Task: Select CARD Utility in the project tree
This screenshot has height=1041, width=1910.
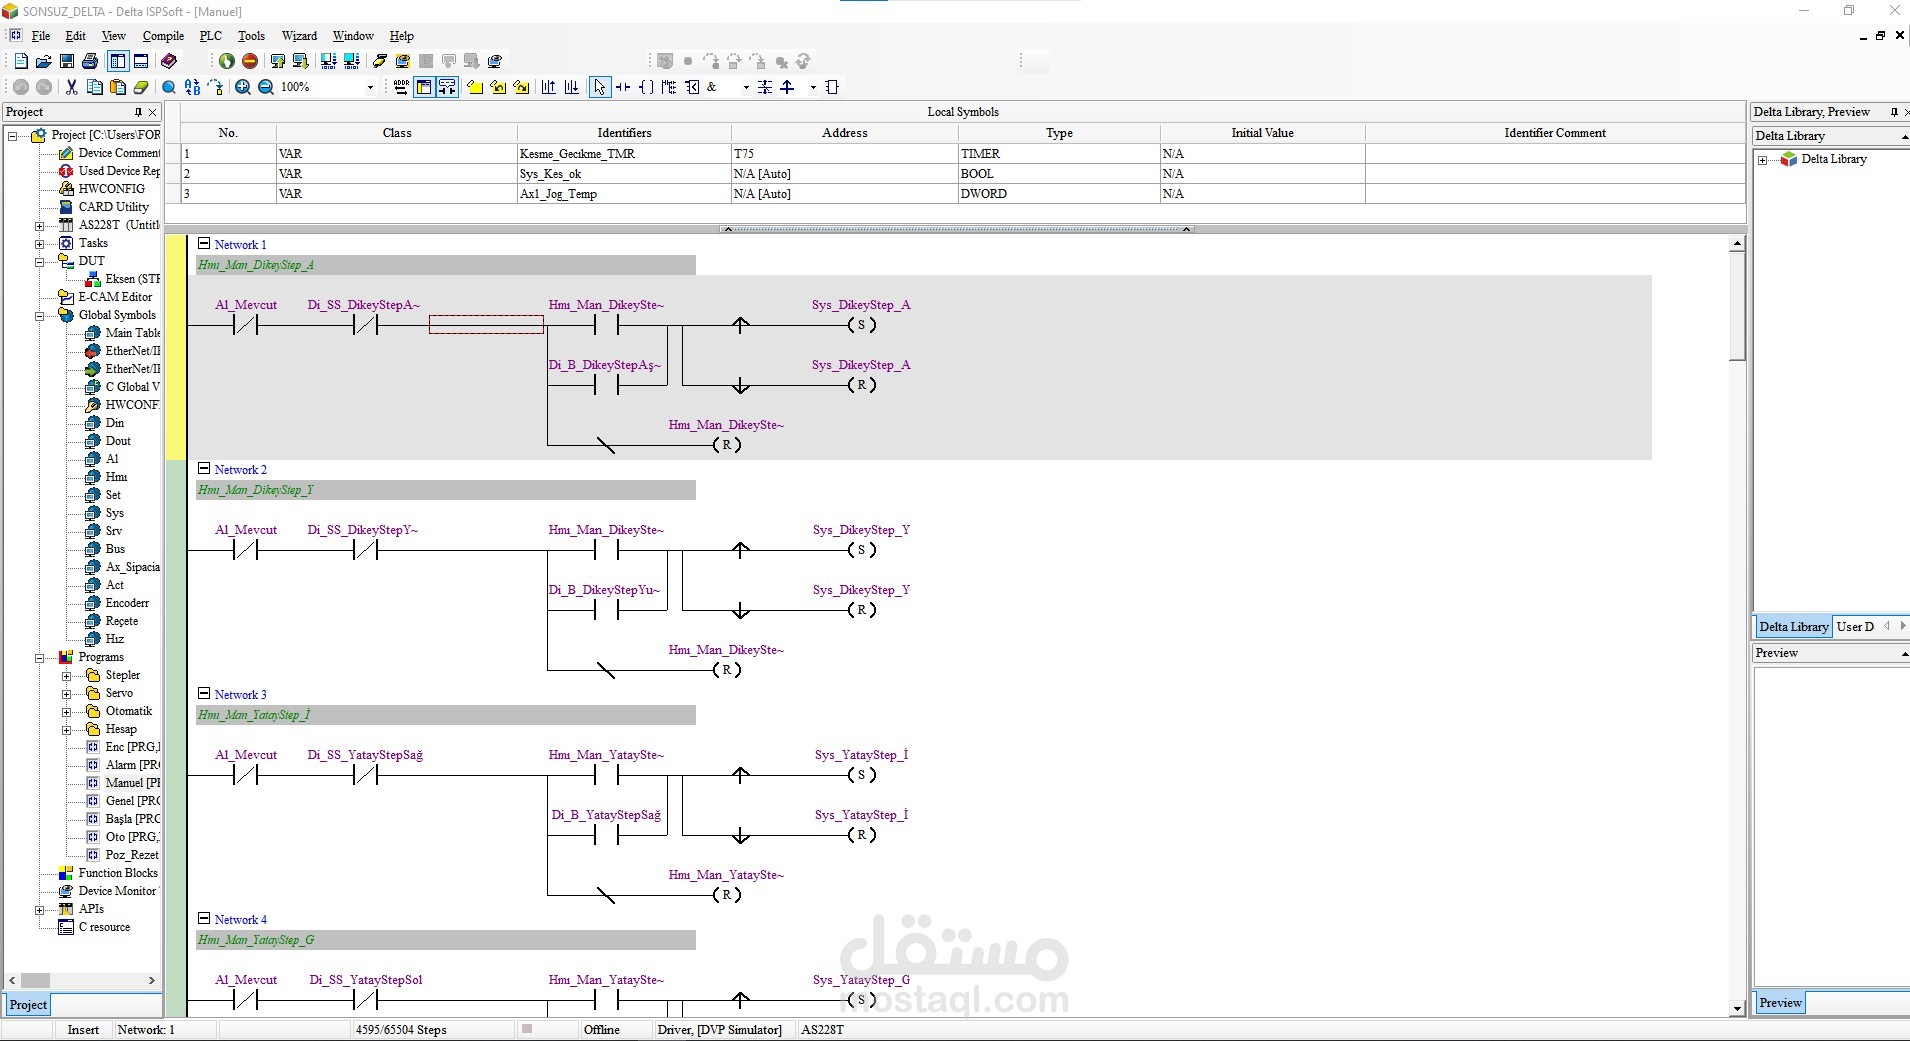Action: click(x=113, y=207)
